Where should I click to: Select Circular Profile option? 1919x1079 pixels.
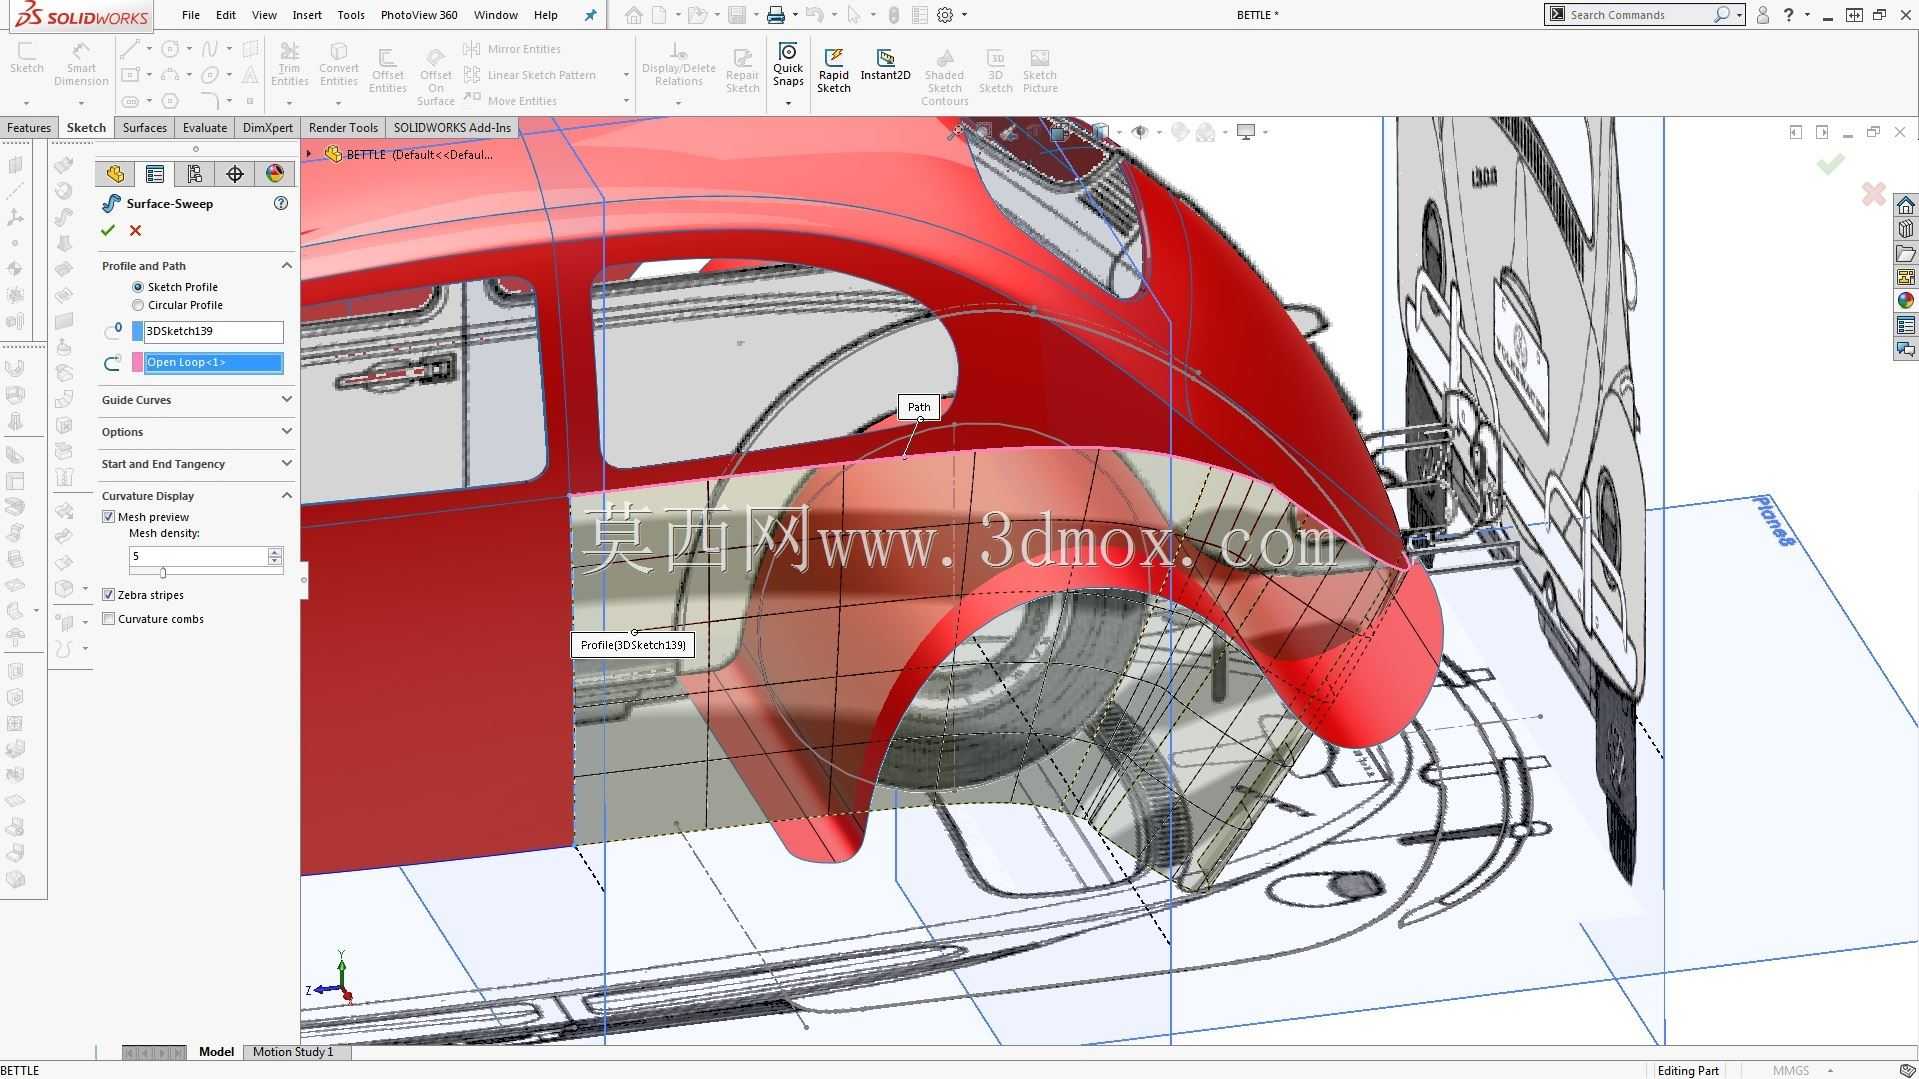point(138,305)
